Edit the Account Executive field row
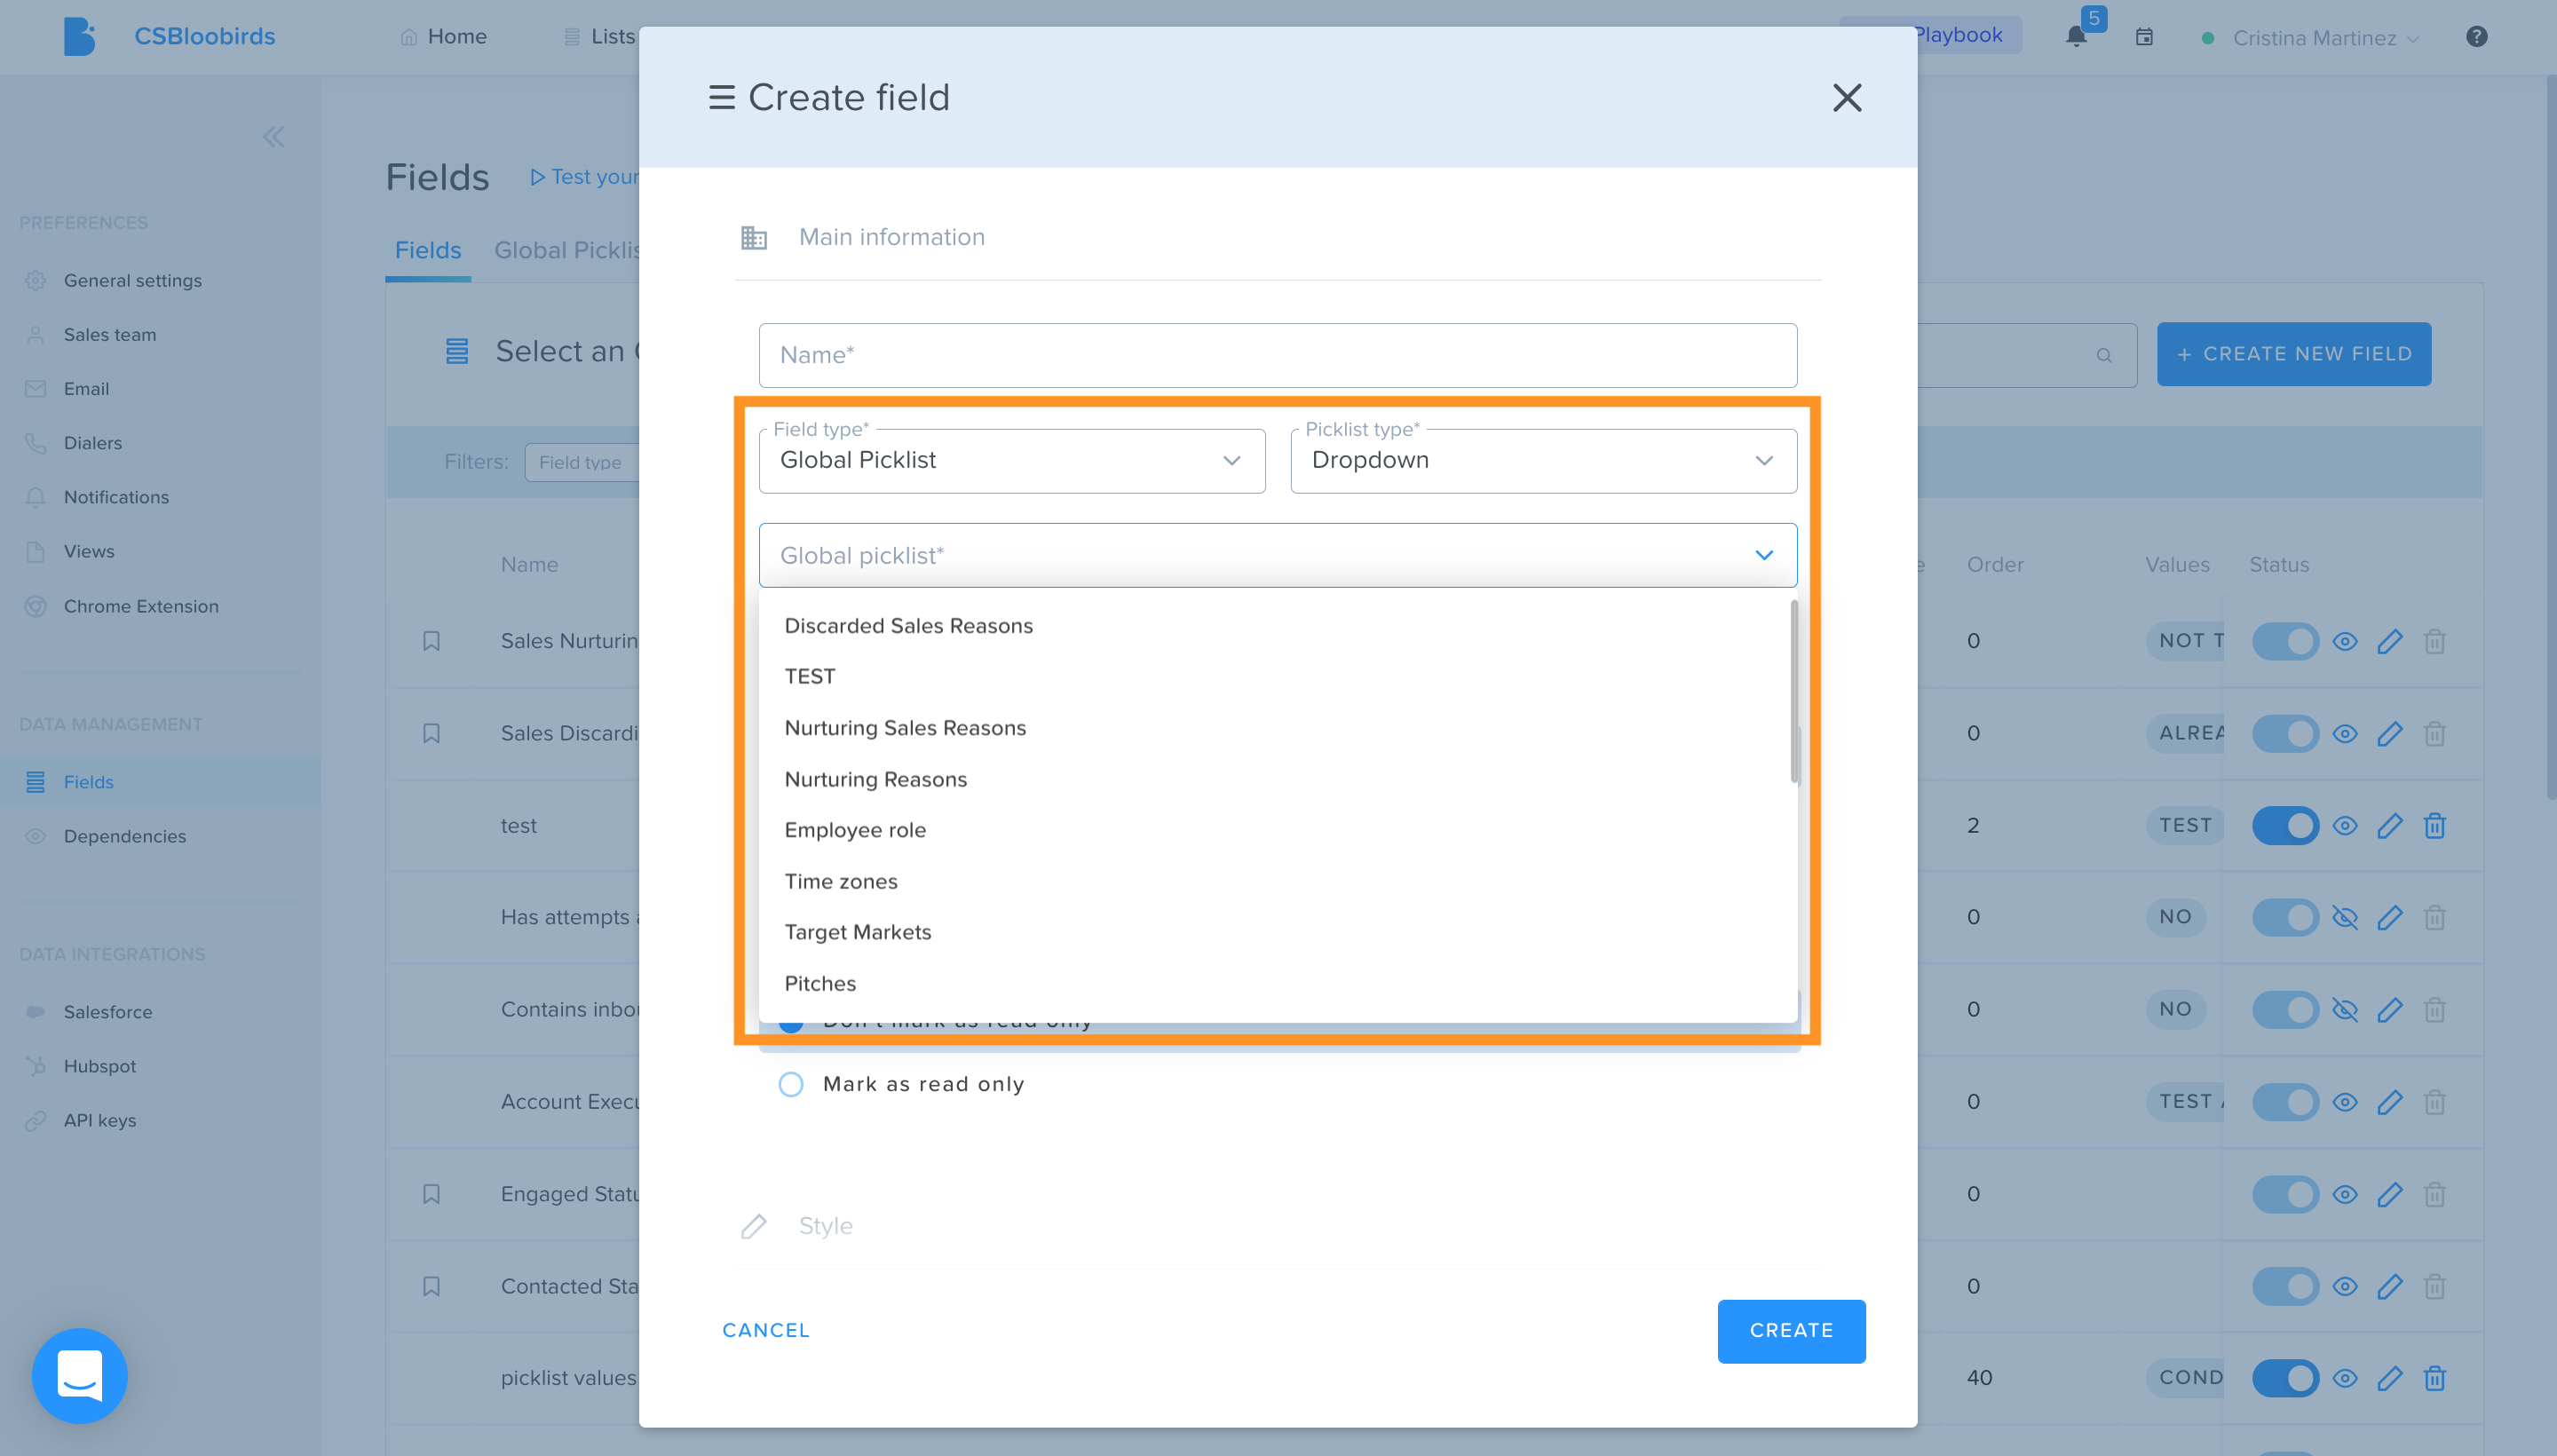 click(2389, 1102)
